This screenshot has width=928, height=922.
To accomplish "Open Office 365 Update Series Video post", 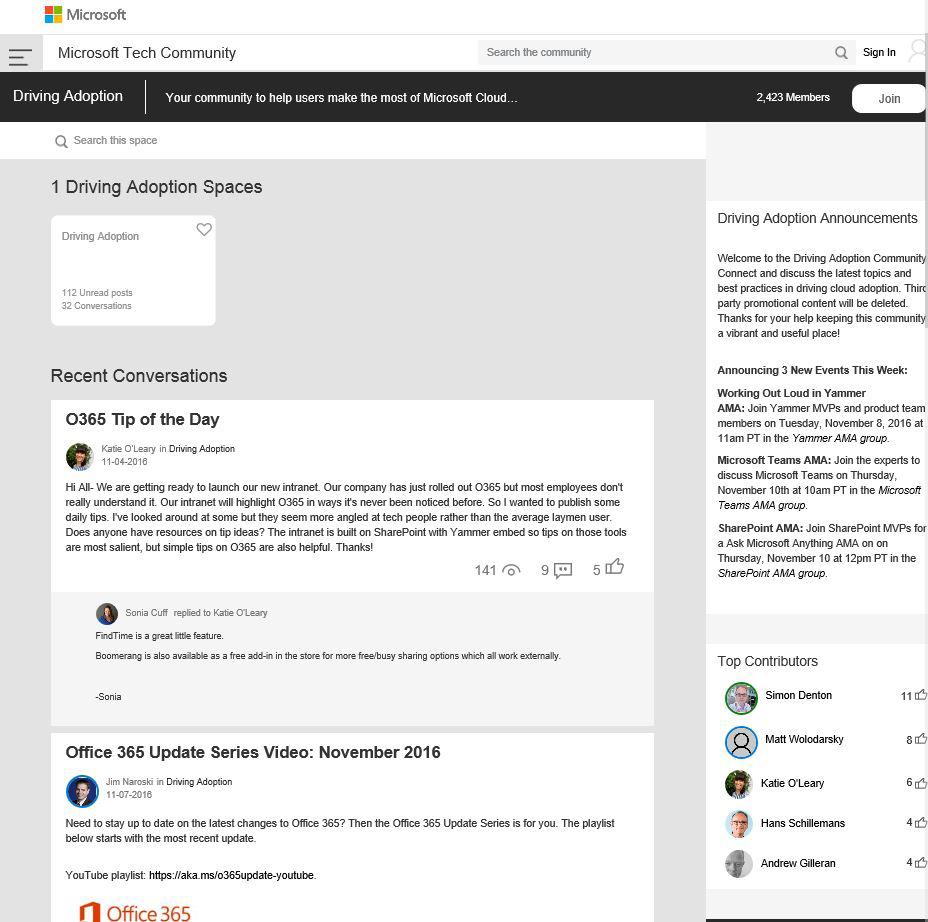I will tap(253, 752).
